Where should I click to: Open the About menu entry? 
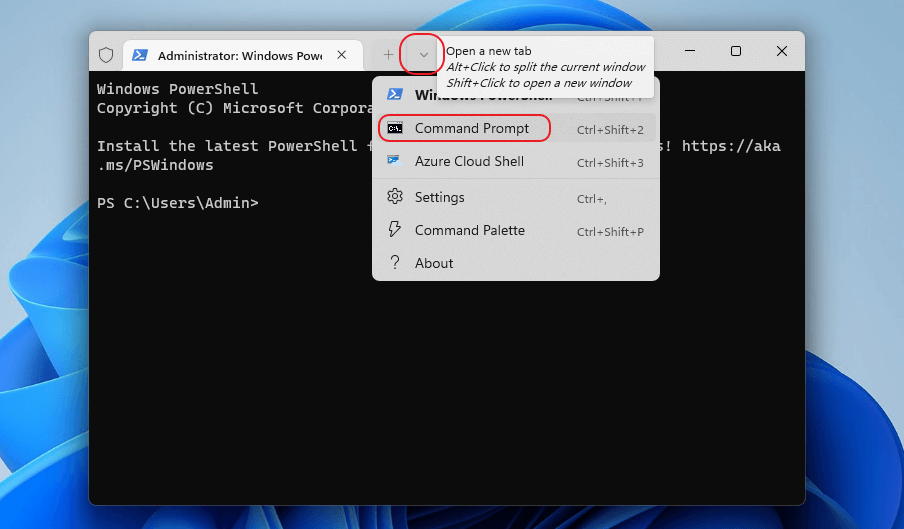coord(515,263)
